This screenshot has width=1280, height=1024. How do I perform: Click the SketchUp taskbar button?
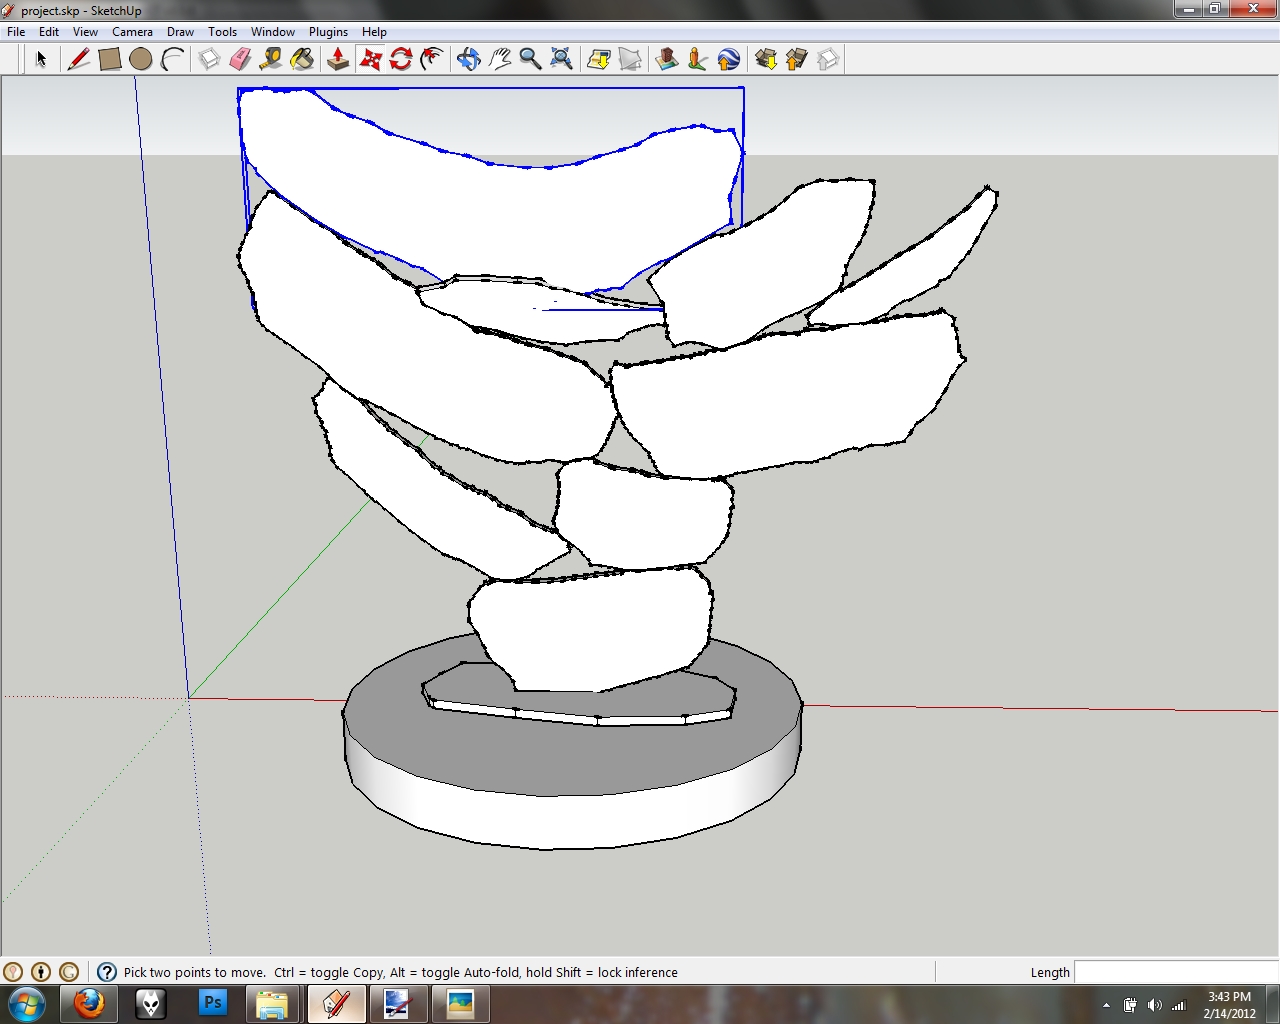[335, 1004]
